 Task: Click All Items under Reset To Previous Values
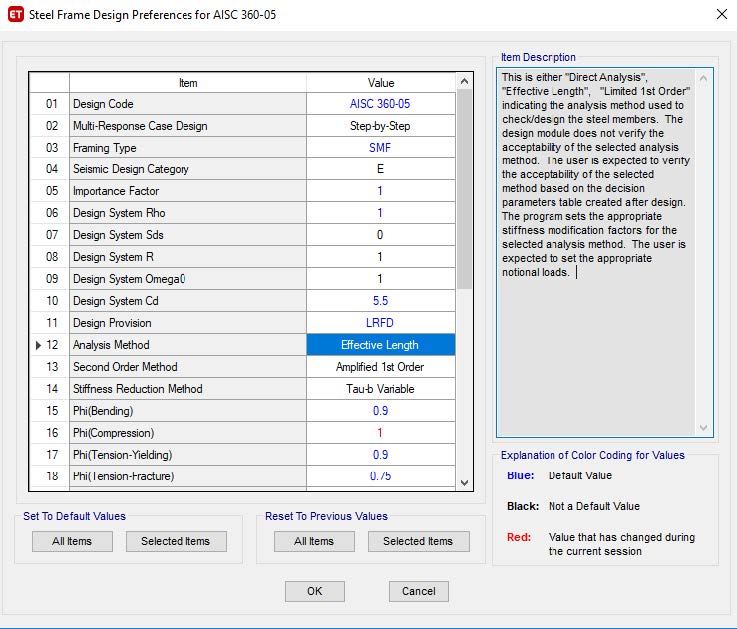click(314, 541)
